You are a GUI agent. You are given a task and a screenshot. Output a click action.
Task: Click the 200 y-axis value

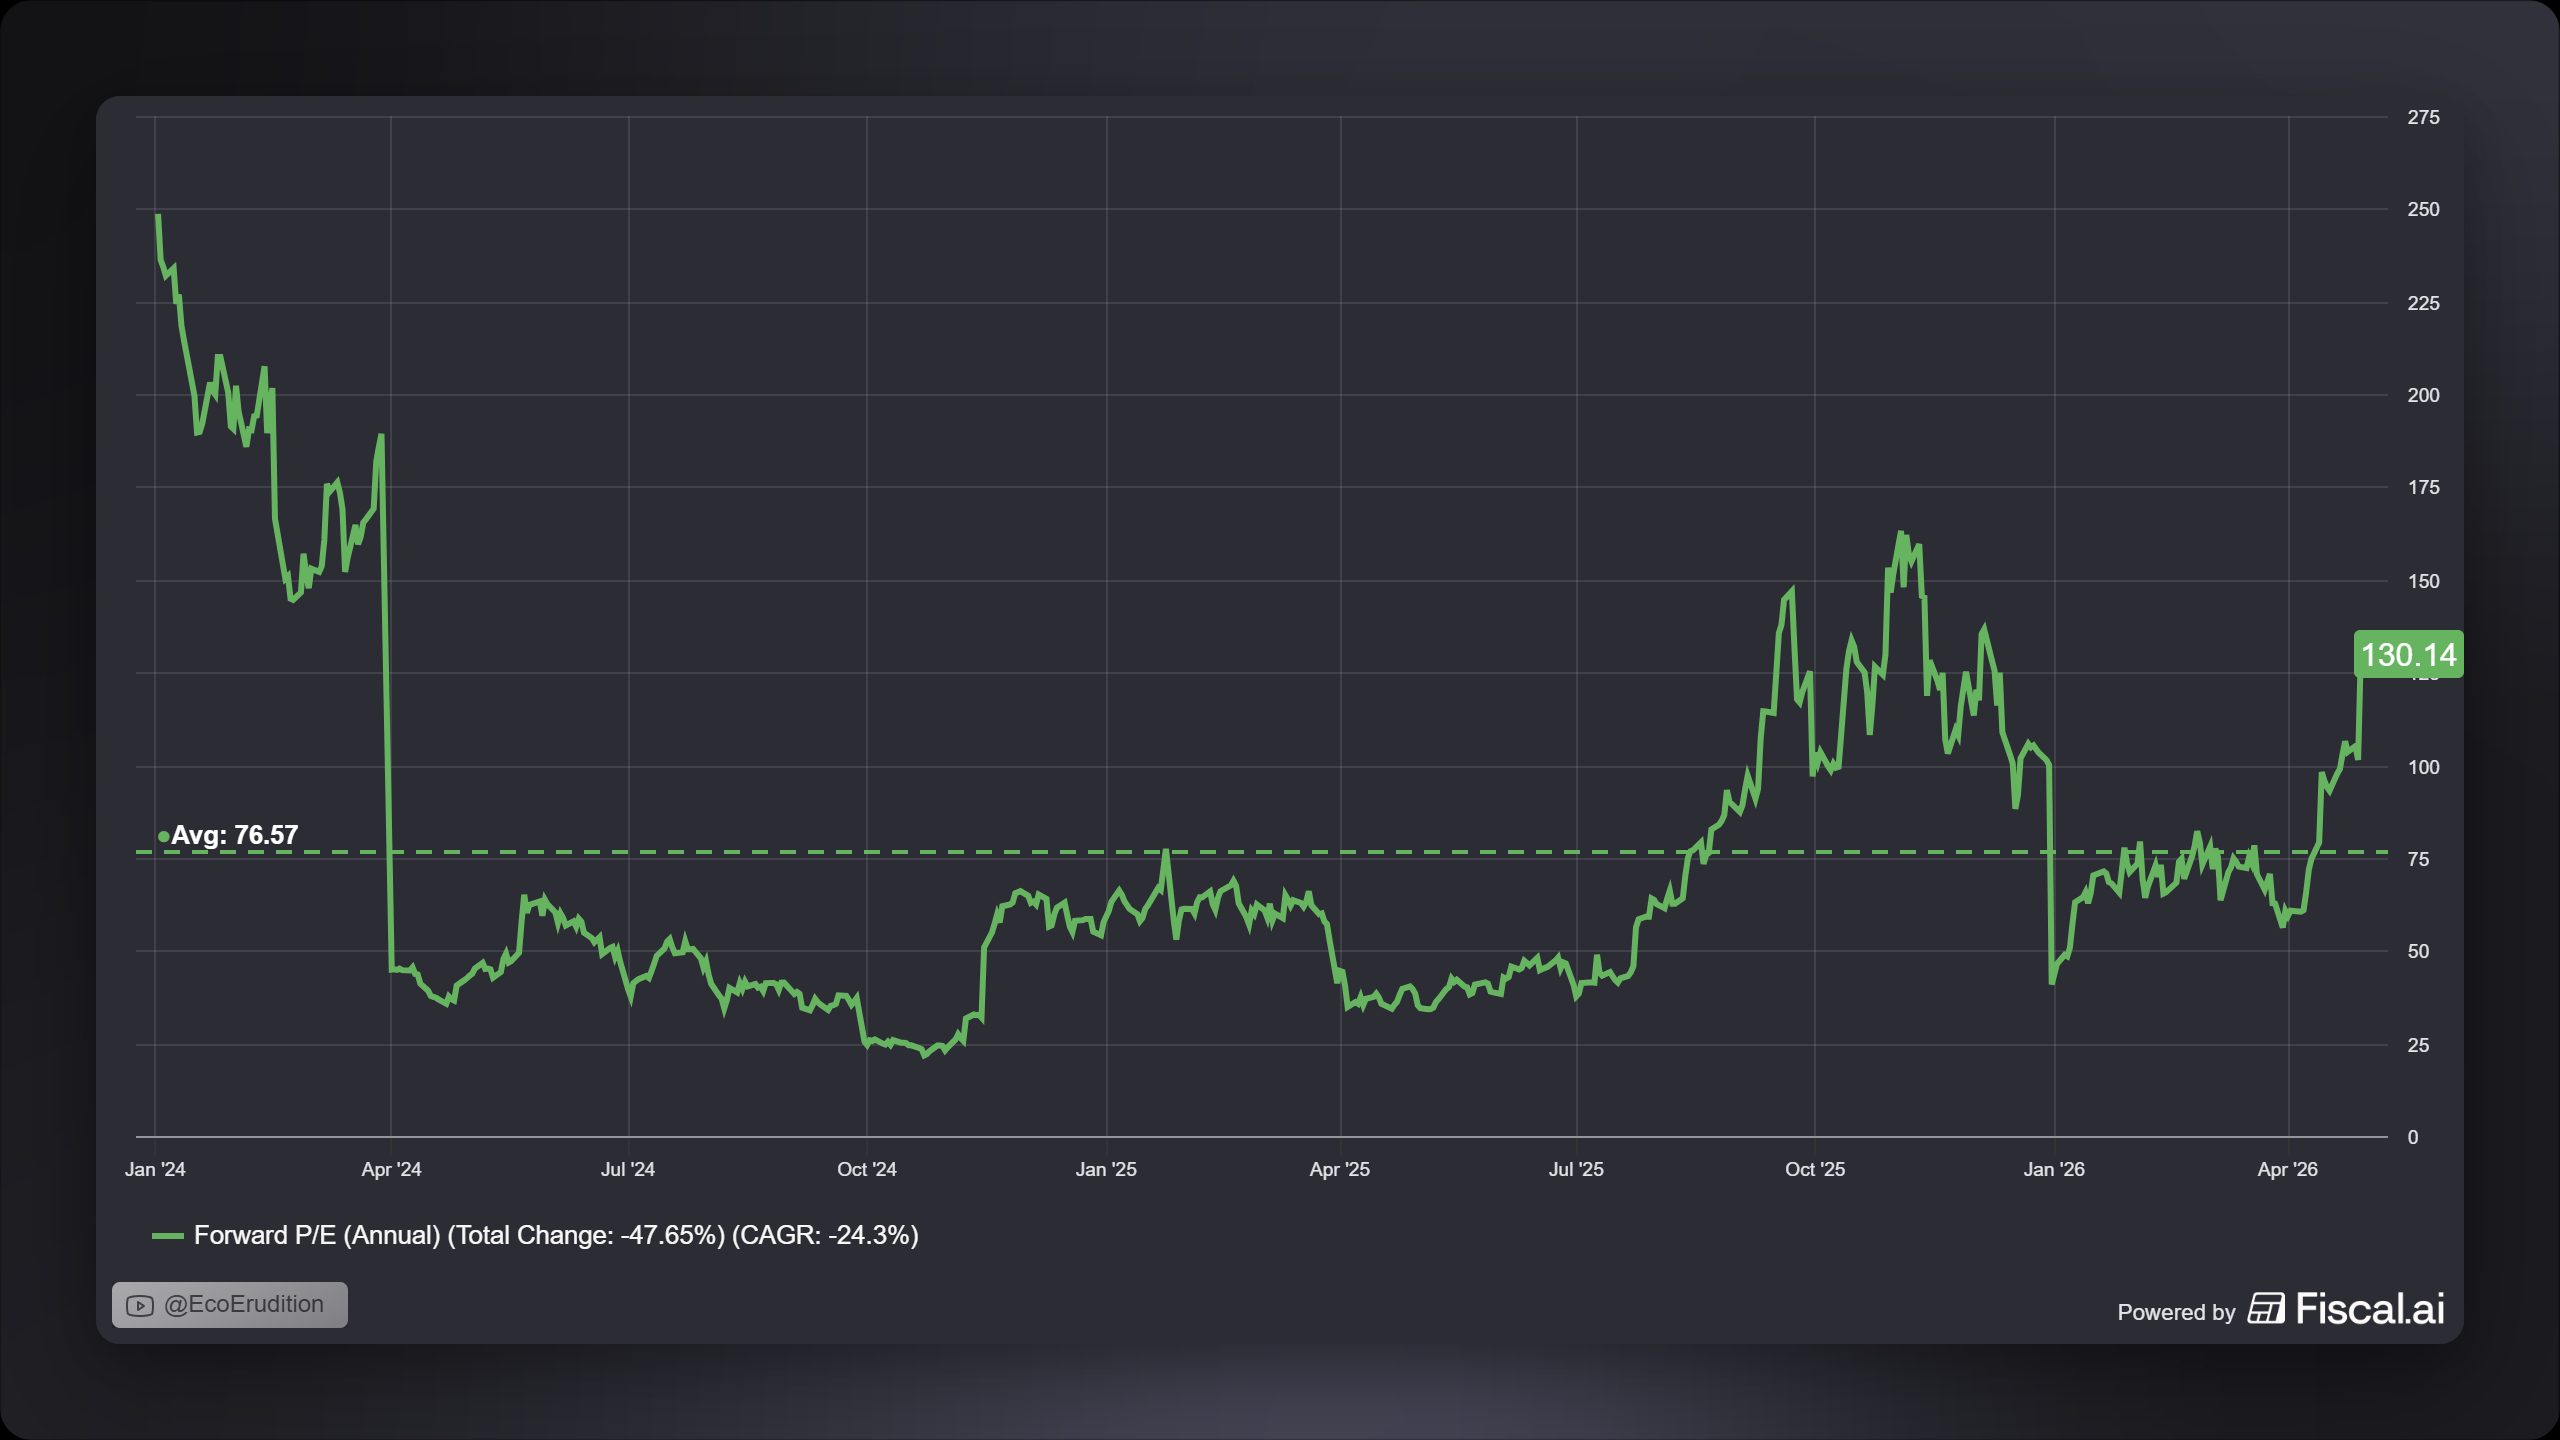[2424, 395]
